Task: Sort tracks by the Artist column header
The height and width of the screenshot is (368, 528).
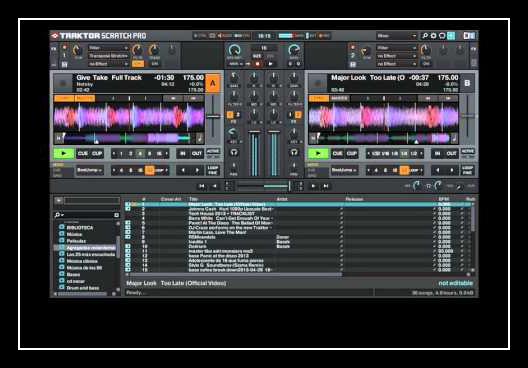Action: pyautogui.click(x=282, y=199)
